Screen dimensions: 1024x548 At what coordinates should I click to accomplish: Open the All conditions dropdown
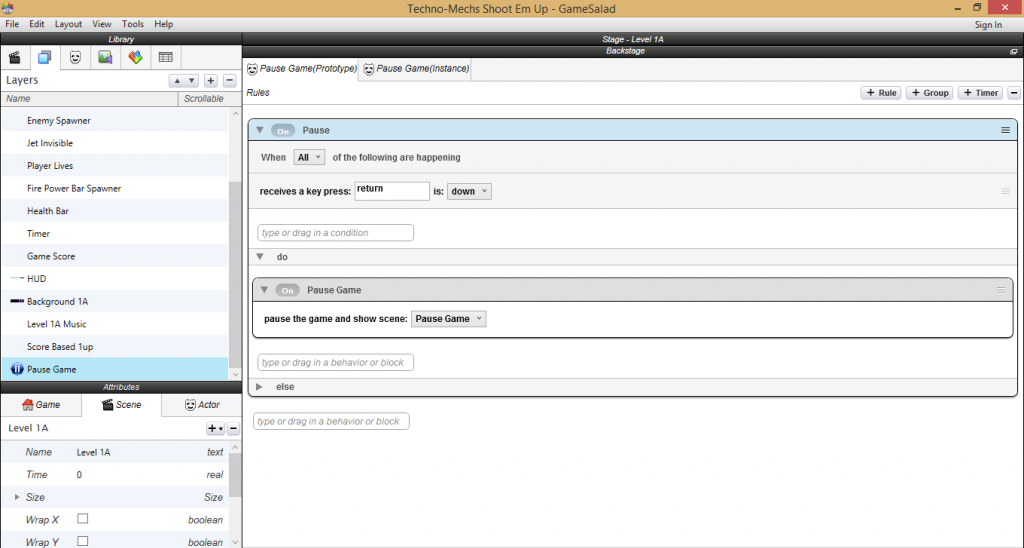click(309, 157)
